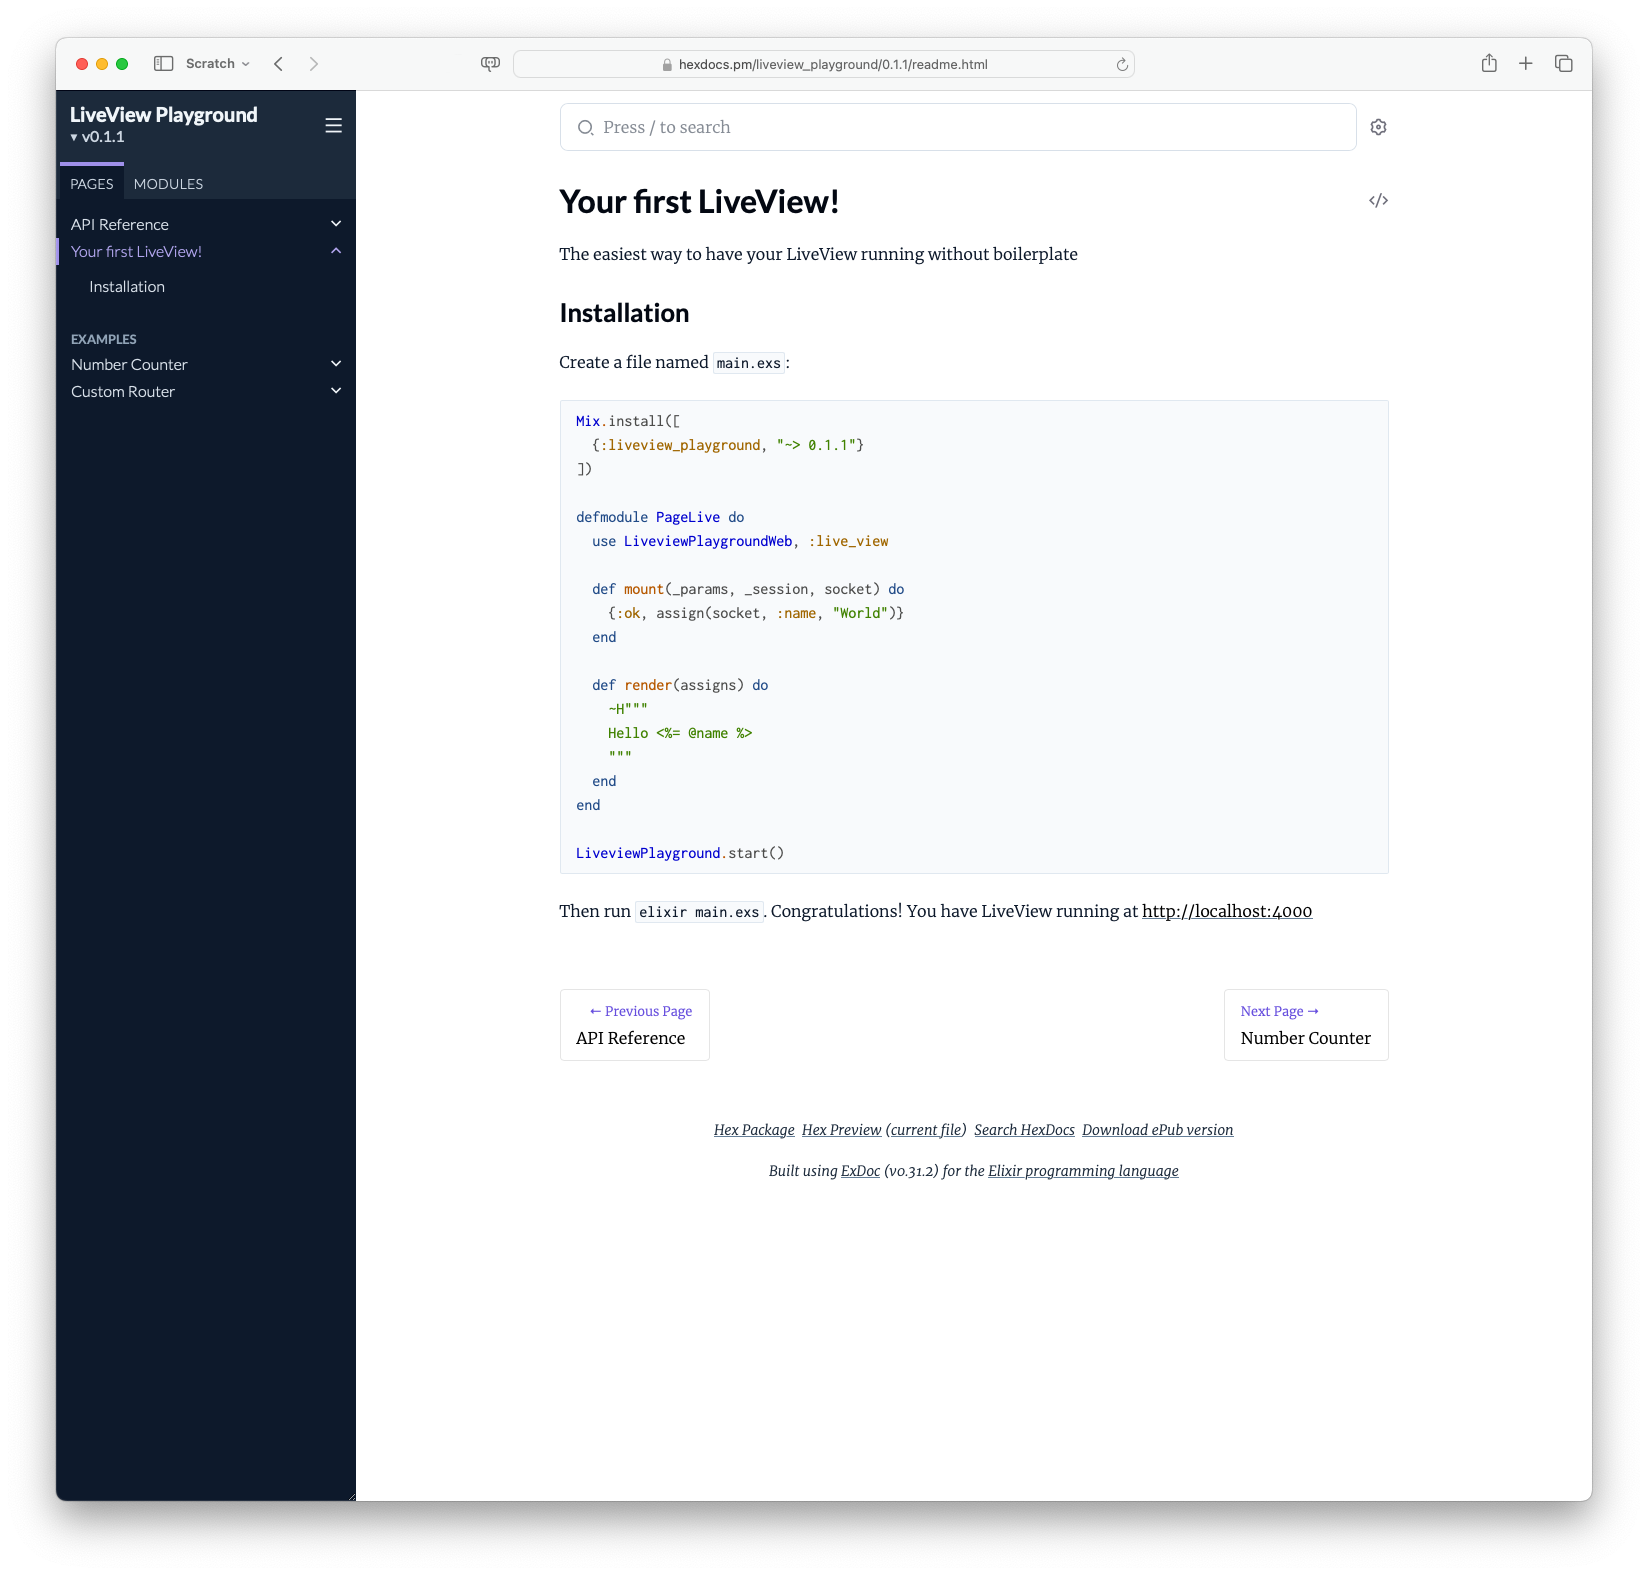Reload the hexdocs page

(1122, 64)
